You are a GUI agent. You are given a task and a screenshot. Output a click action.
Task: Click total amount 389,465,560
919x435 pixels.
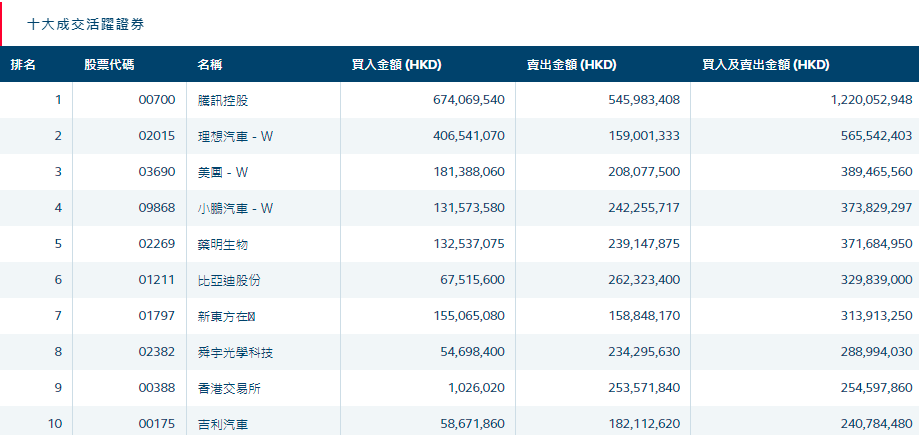[x=877, y=172]
